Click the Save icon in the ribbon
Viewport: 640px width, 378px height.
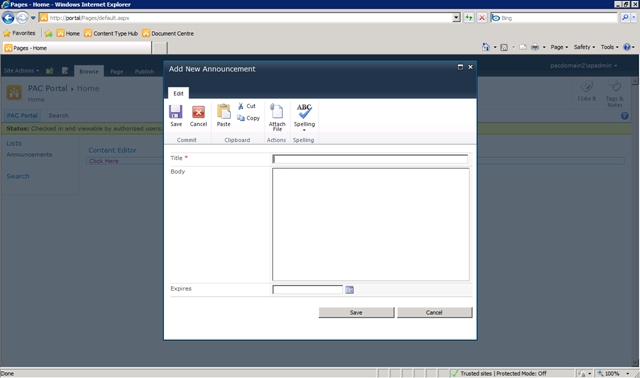click(176, 112)
